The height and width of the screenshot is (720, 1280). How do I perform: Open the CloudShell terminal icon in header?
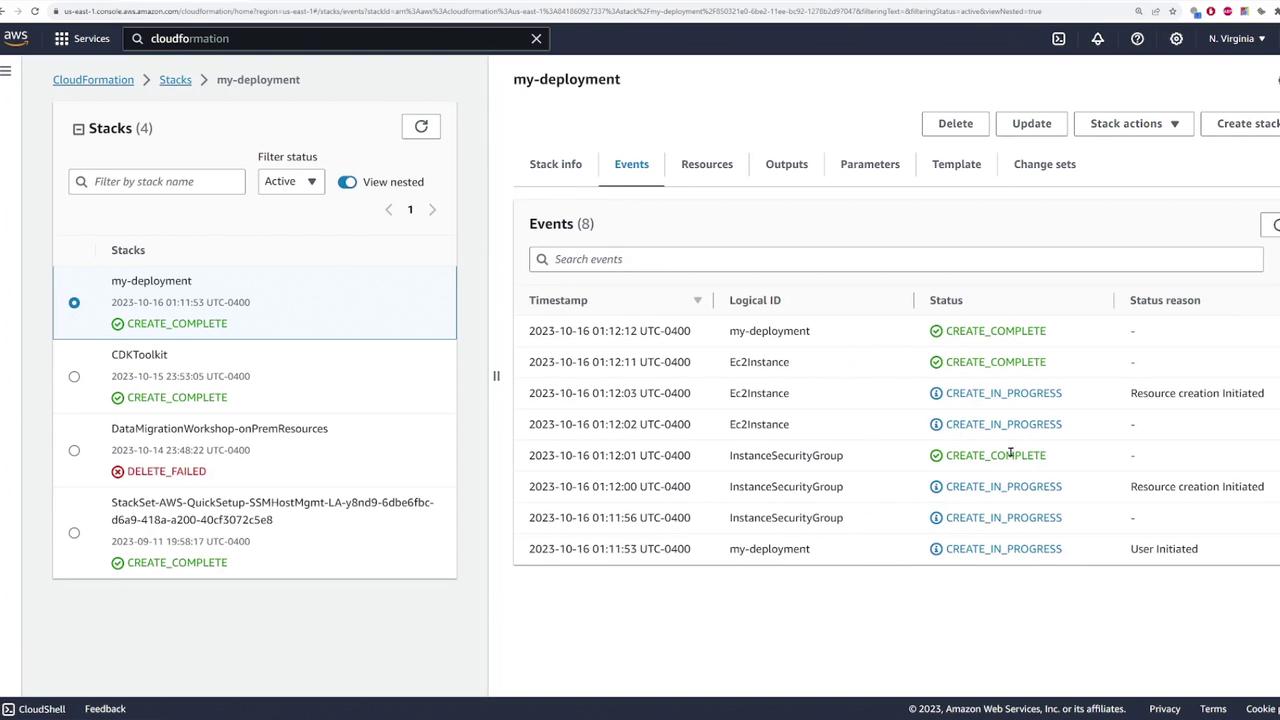pos(1058,38)
